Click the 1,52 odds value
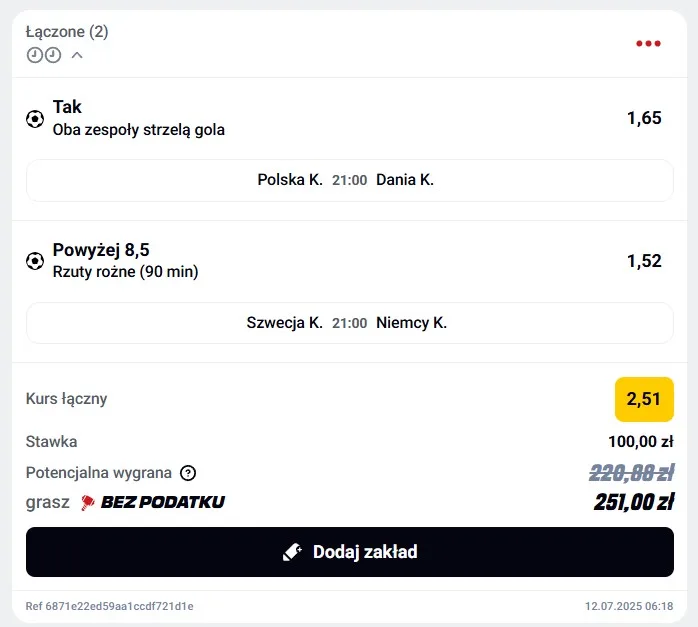Image resolution: width=698 pixels, height=627 pixels. pos(644,261)
